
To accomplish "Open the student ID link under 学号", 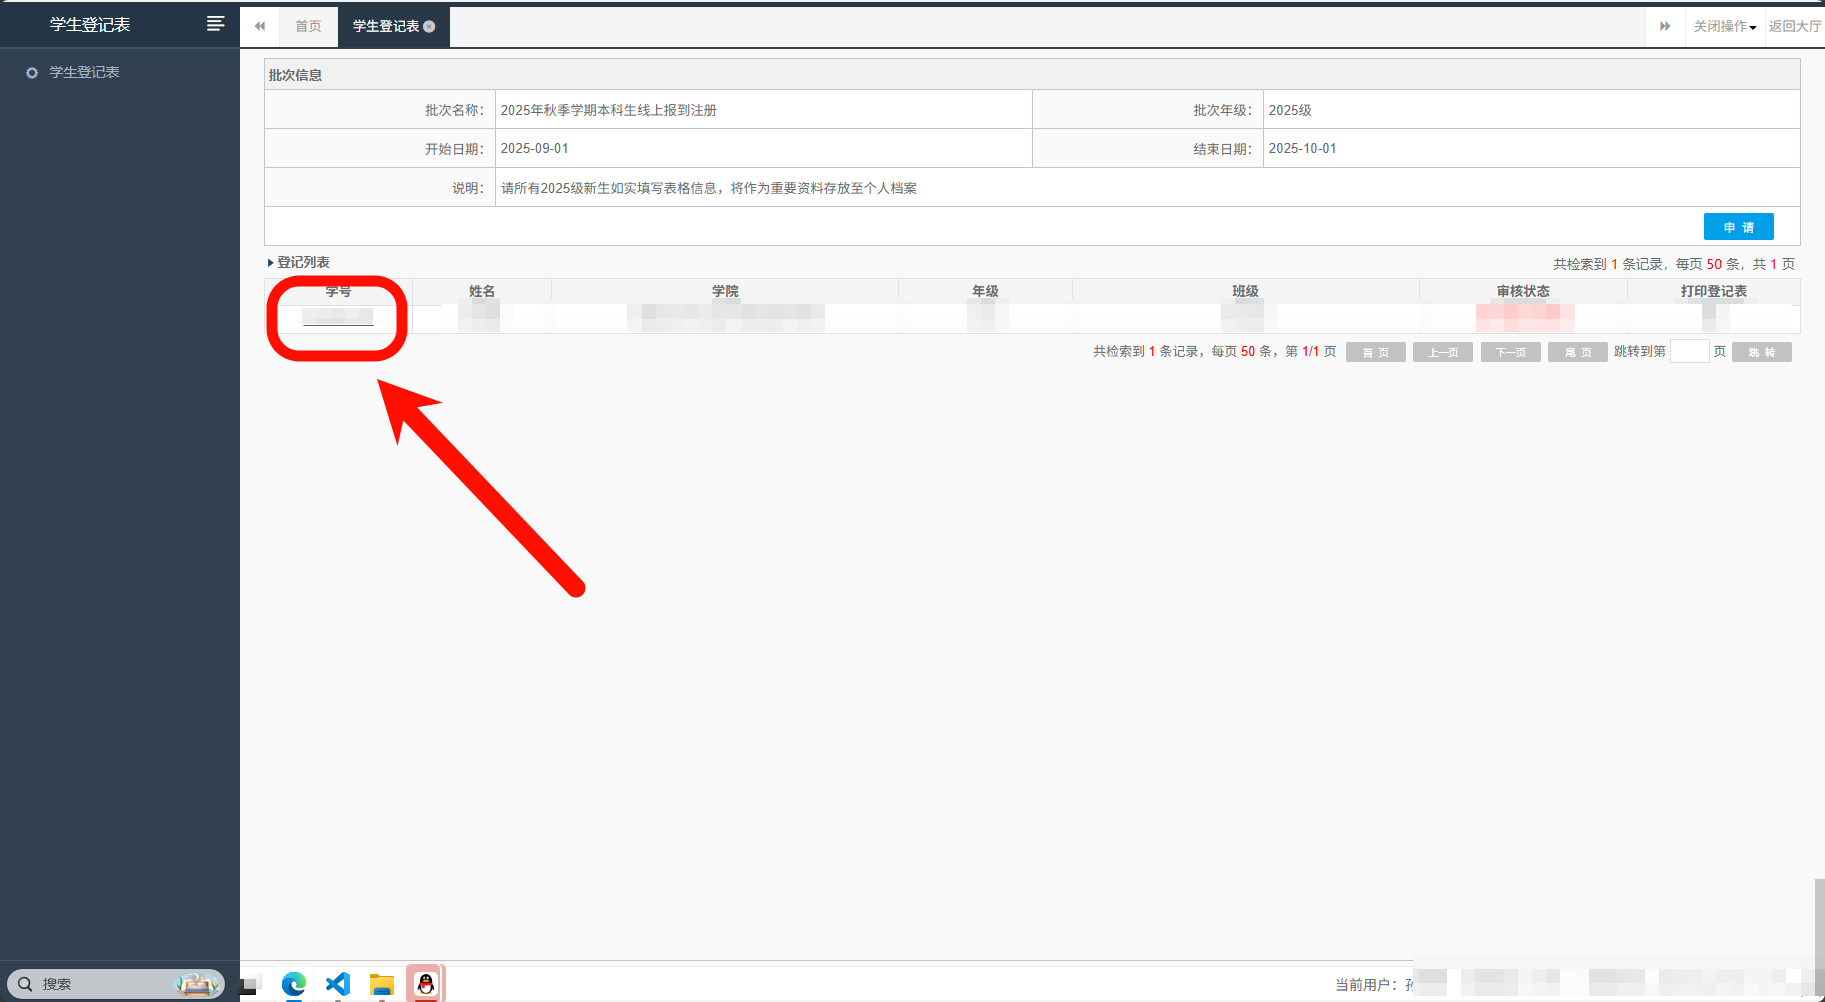I will click(x=338, y=317).
